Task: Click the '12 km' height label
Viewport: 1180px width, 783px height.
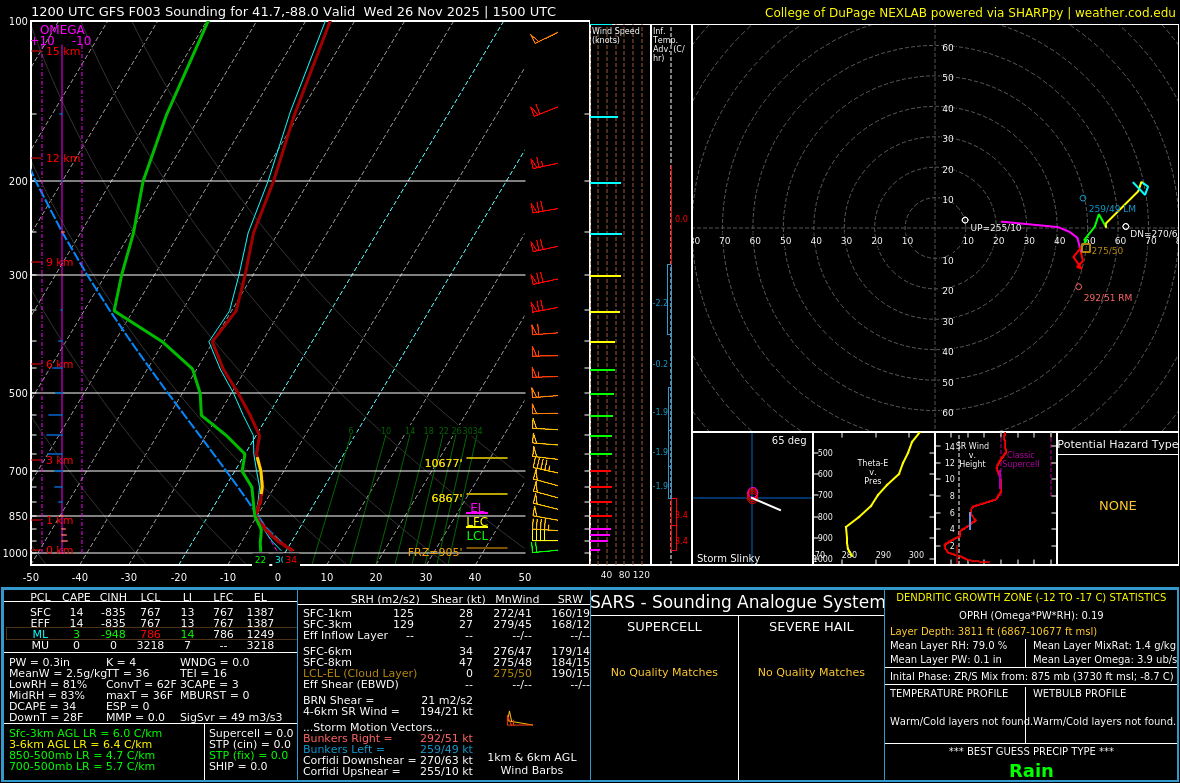Action: [x=63, y=158]
